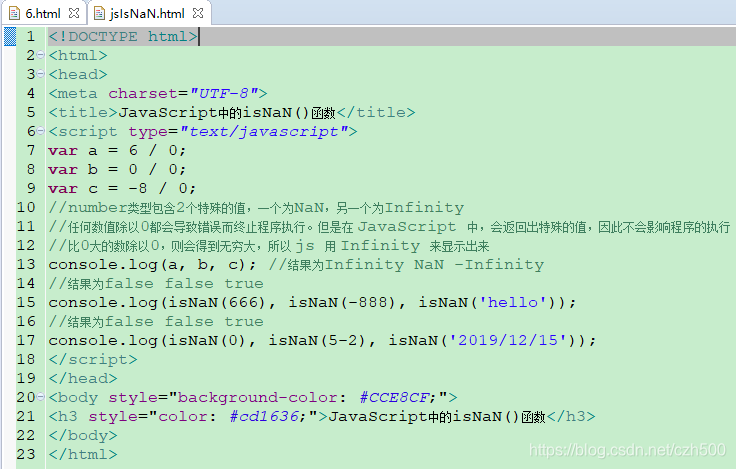
Task: Click the comment on line 12 about Infinity
Action: pos(269,246)
